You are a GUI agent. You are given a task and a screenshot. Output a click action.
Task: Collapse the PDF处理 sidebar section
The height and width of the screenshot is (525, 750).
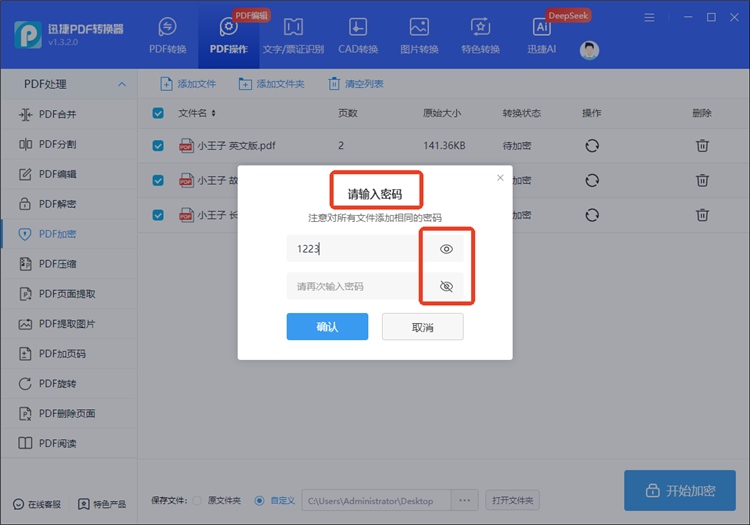[122, 84]
